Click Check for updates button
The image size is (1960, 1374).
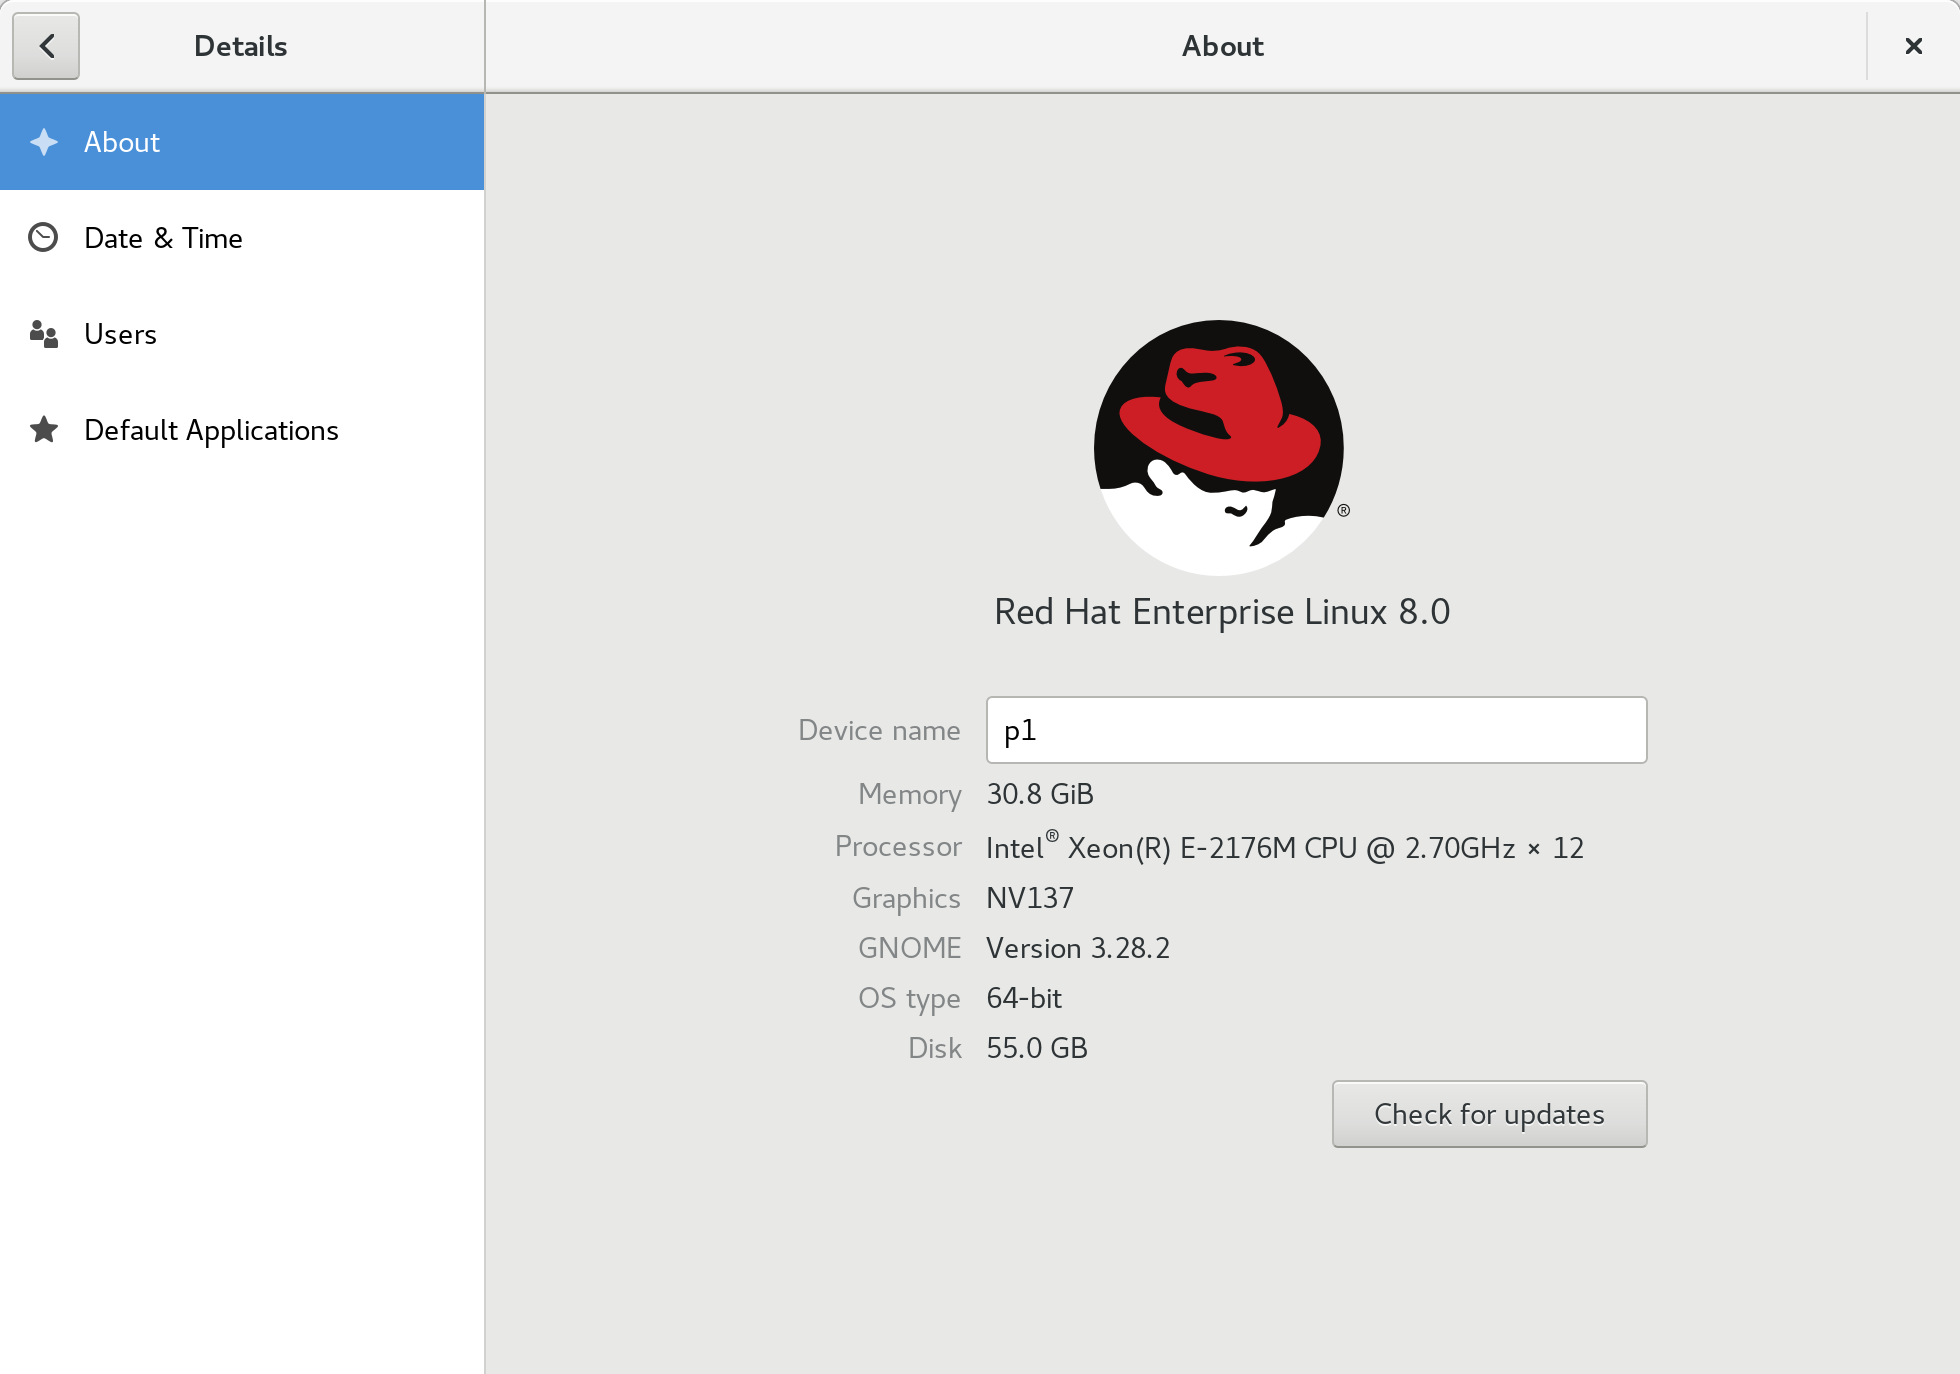click(1489, 1114)
